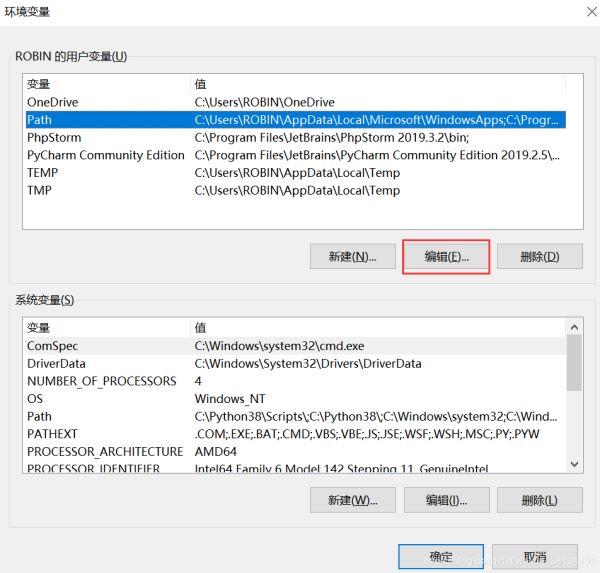Select the TEMP user variable
This screenshot has height=573, width=600.
point(296,173)
